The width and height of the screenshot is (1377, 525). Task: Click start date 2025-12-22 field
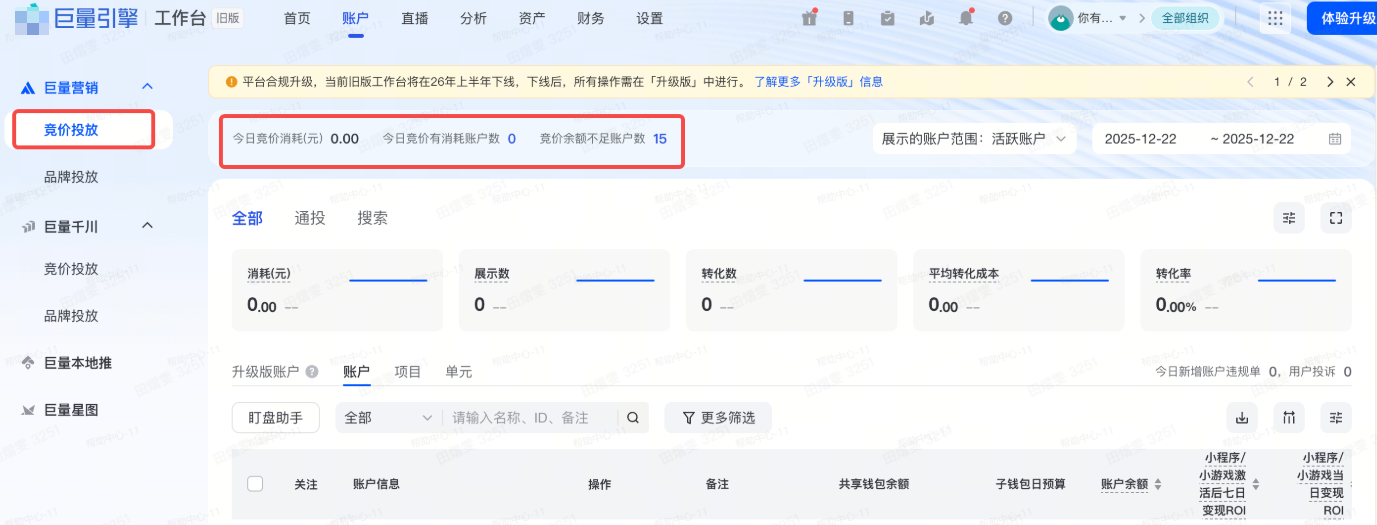coord(1140,139)
